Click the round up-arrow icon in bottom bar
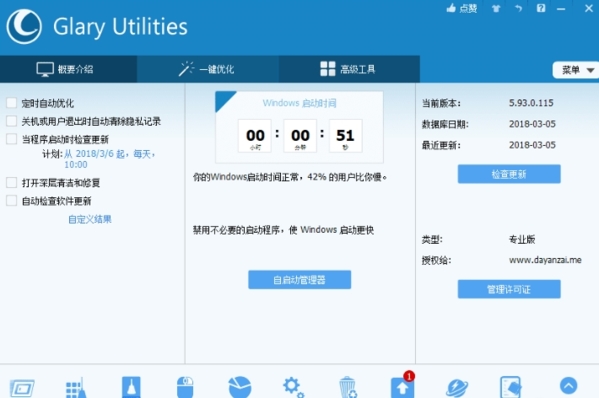This screenshot has width=599, height=398. [x=568, y=385]
